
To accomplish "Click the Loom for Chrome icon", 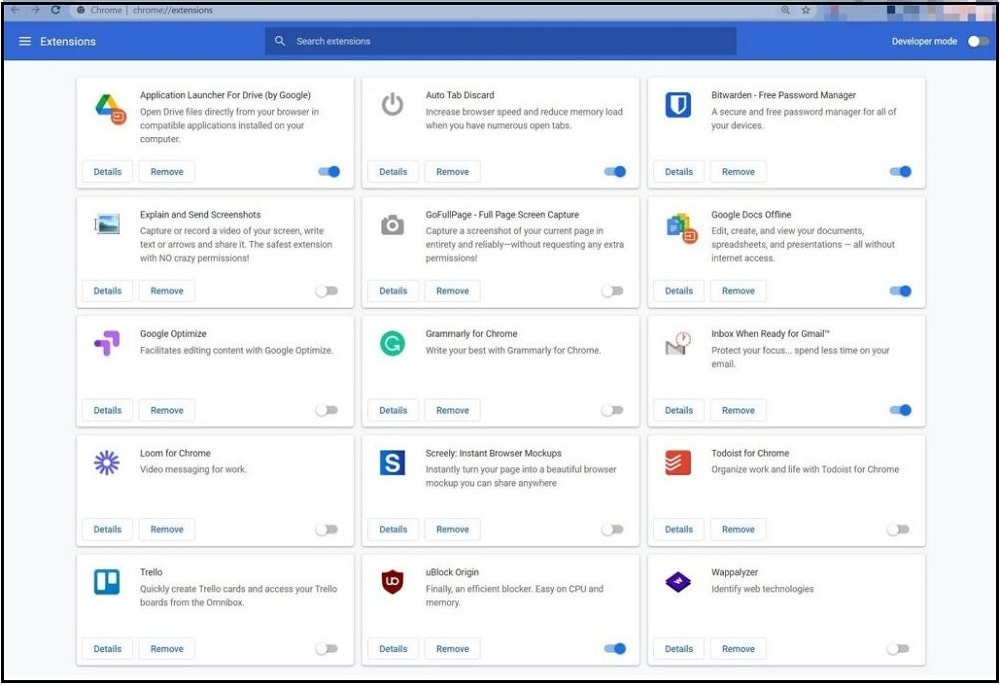I will (107, 462).
